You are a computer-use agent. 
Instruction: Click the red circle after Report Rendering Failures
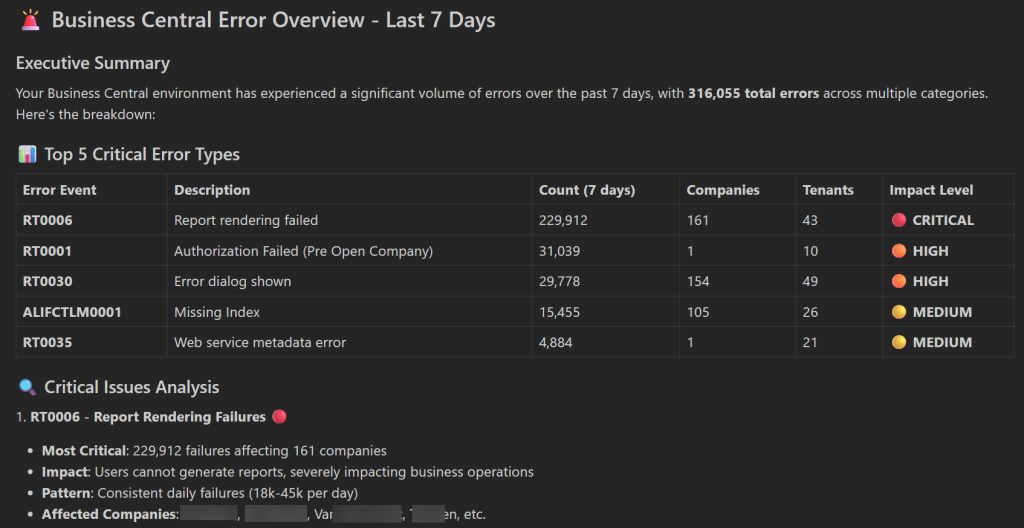279,416
